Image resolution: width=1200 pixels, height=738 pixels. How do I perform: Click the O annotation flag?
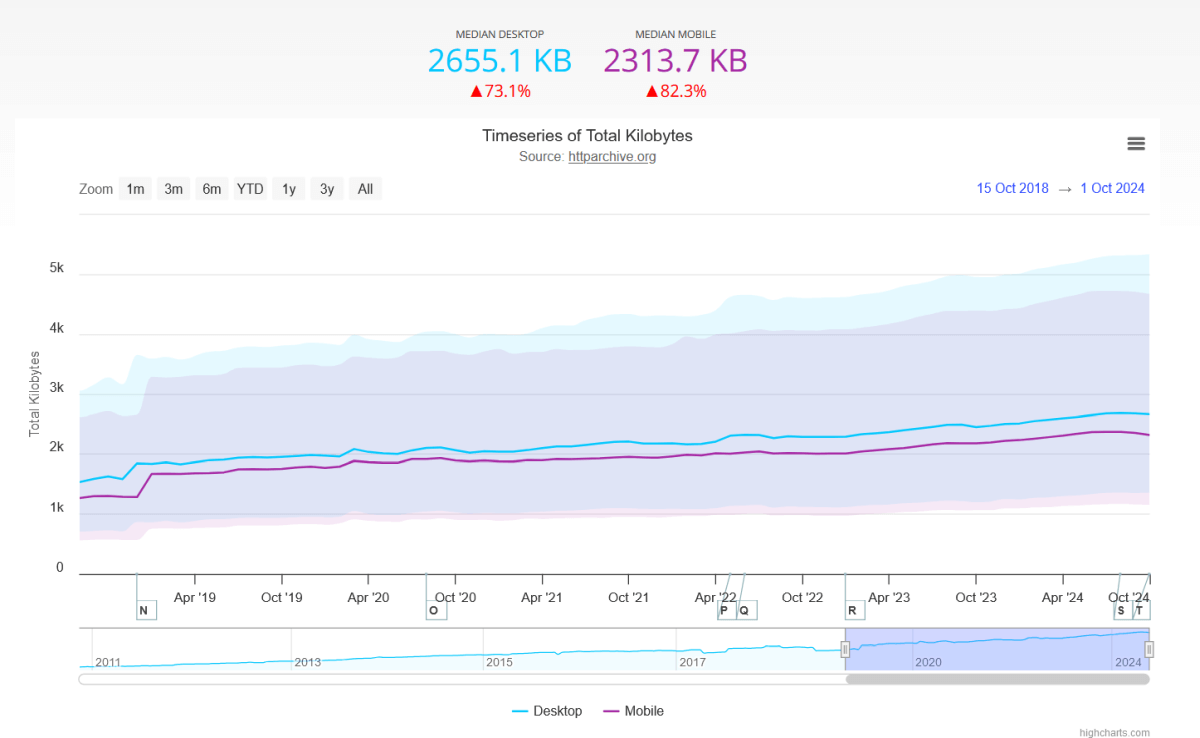tap(436, 610)
